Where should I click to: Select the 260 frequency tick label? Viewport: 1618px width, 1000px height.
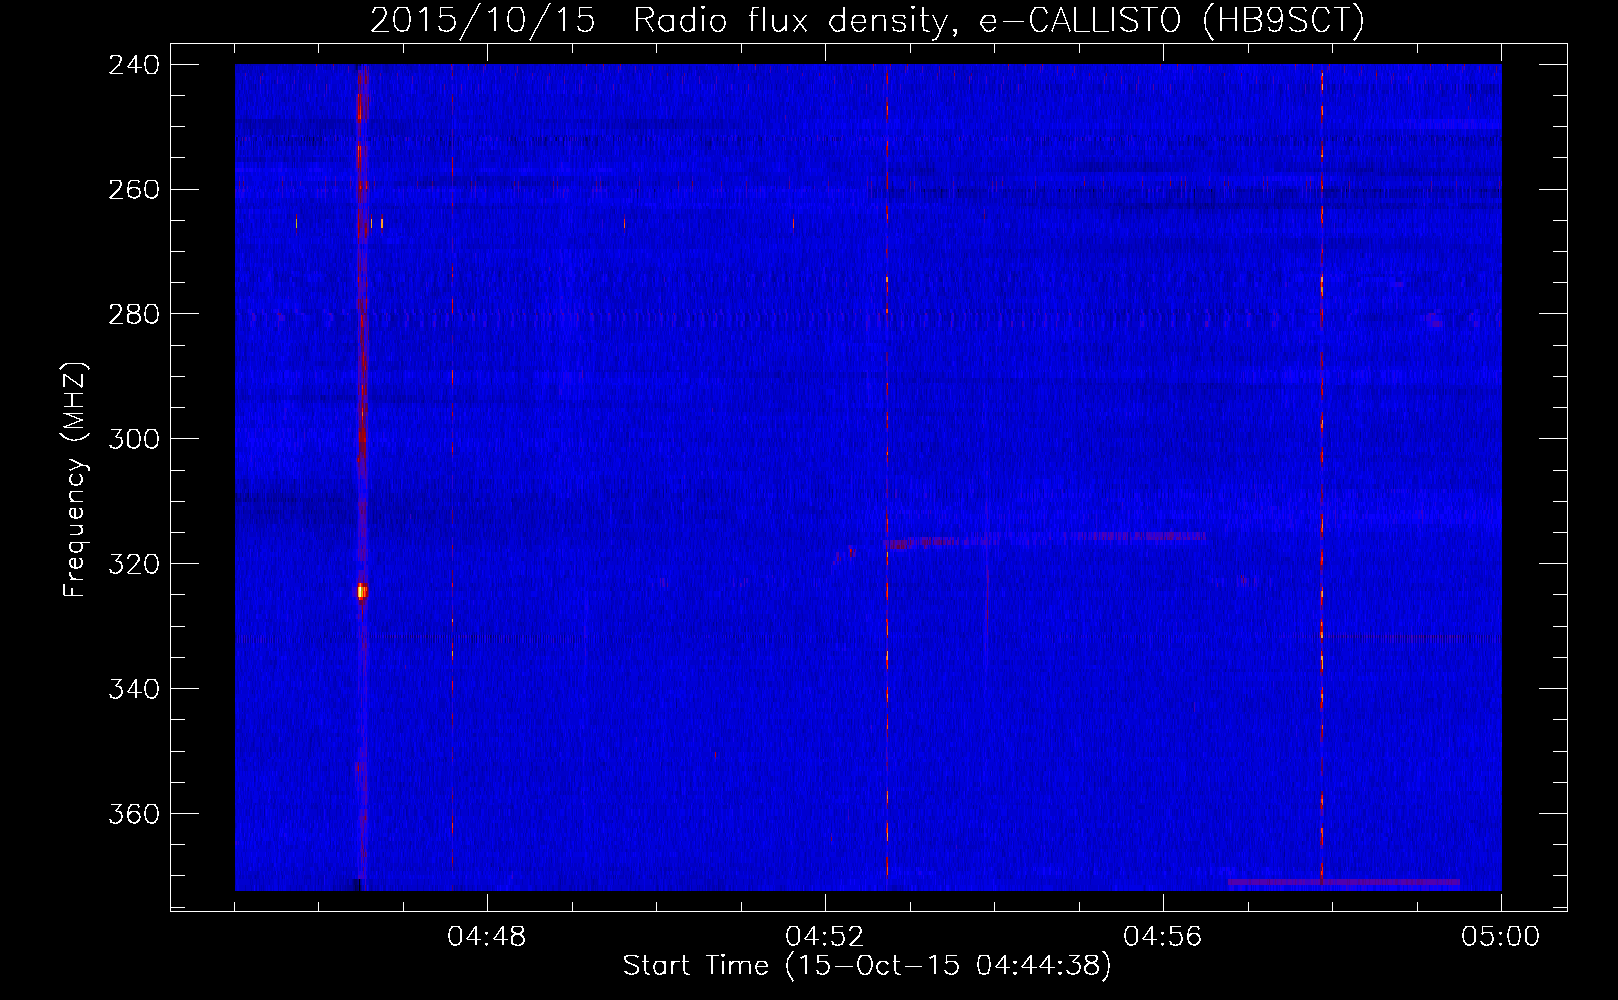(x=133, y=190)
